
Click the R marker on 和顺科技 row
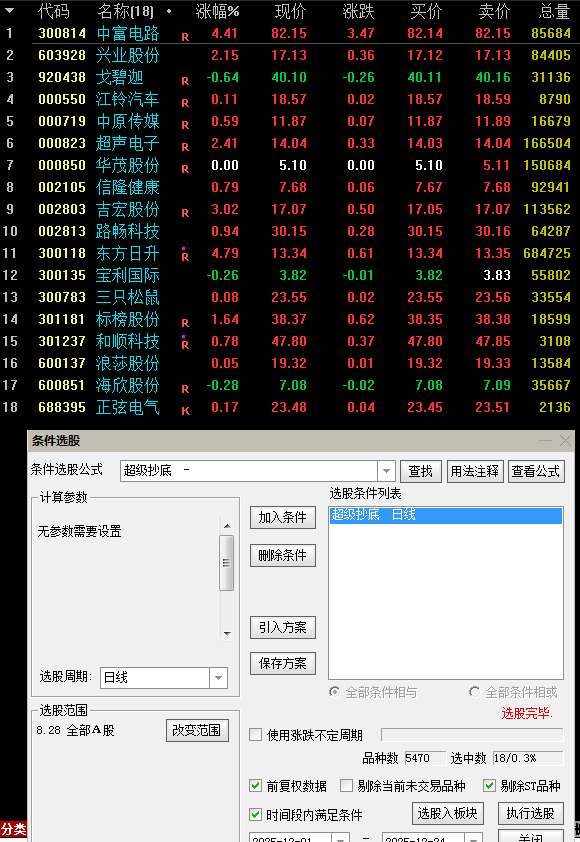(185, 345)
